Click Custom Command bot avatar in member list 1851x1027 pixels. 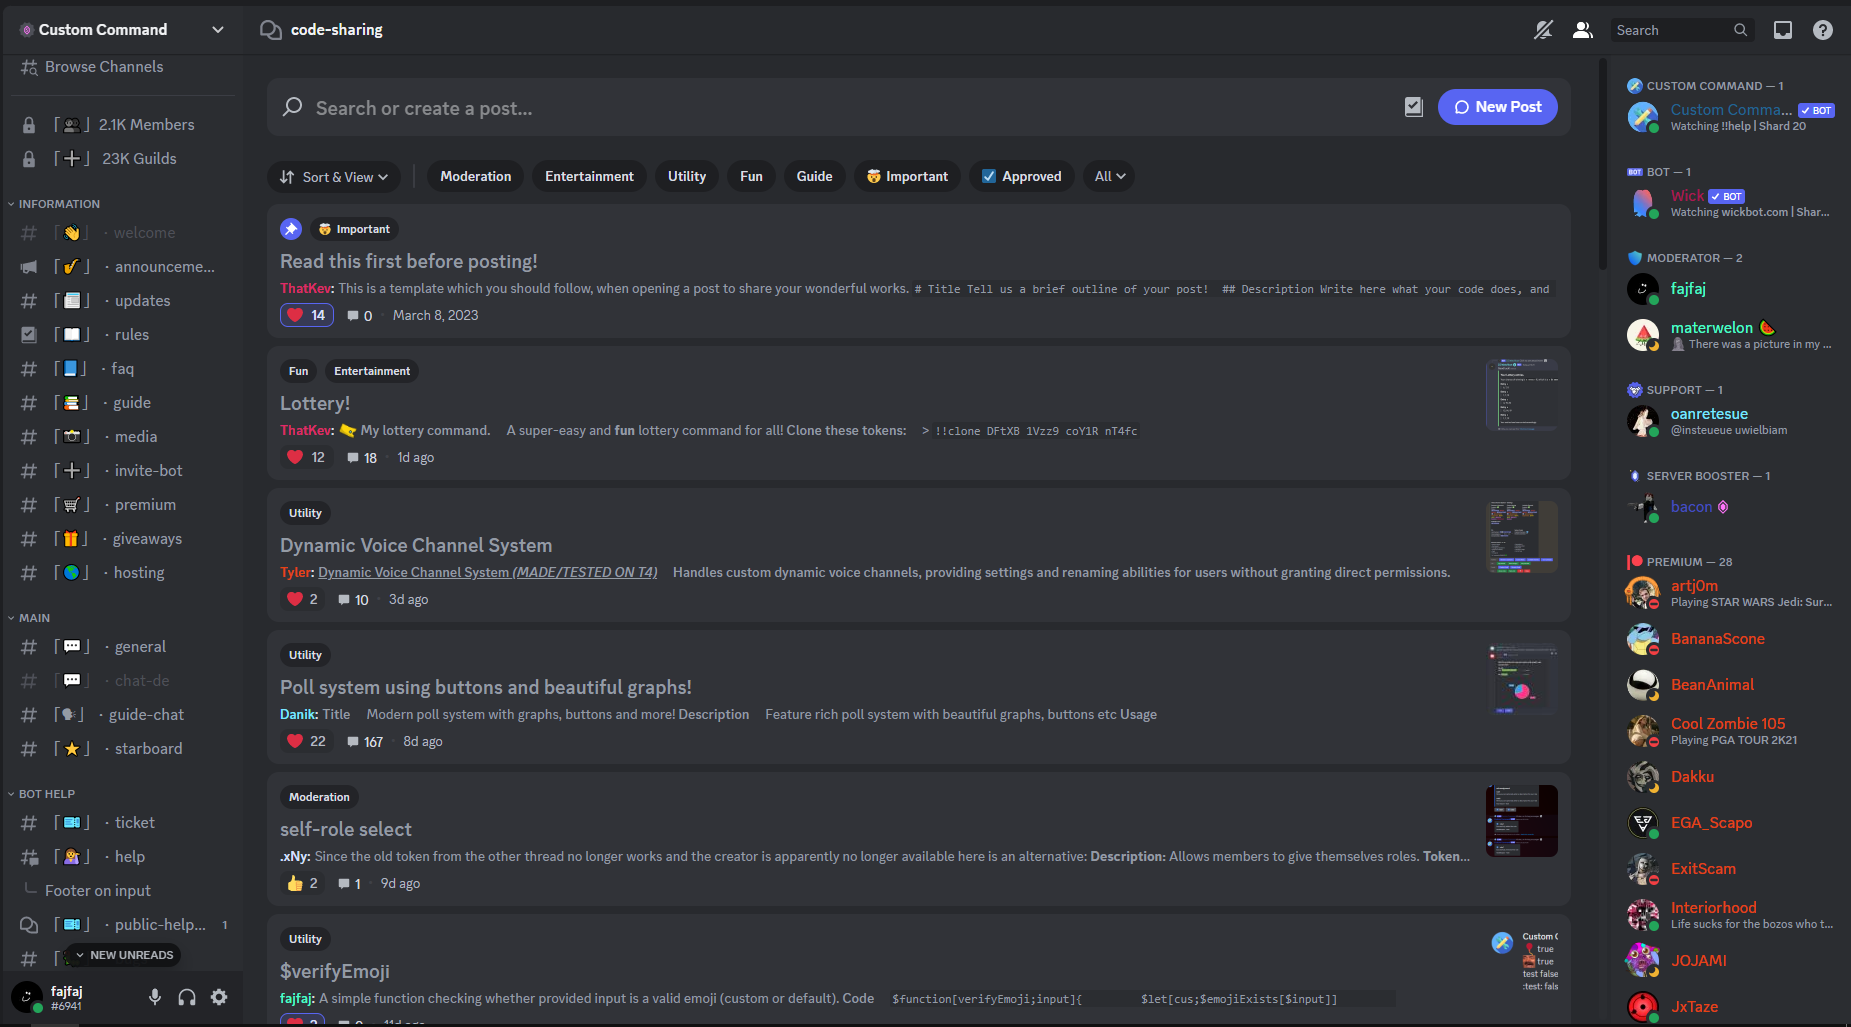click(x=1642, y=117)
